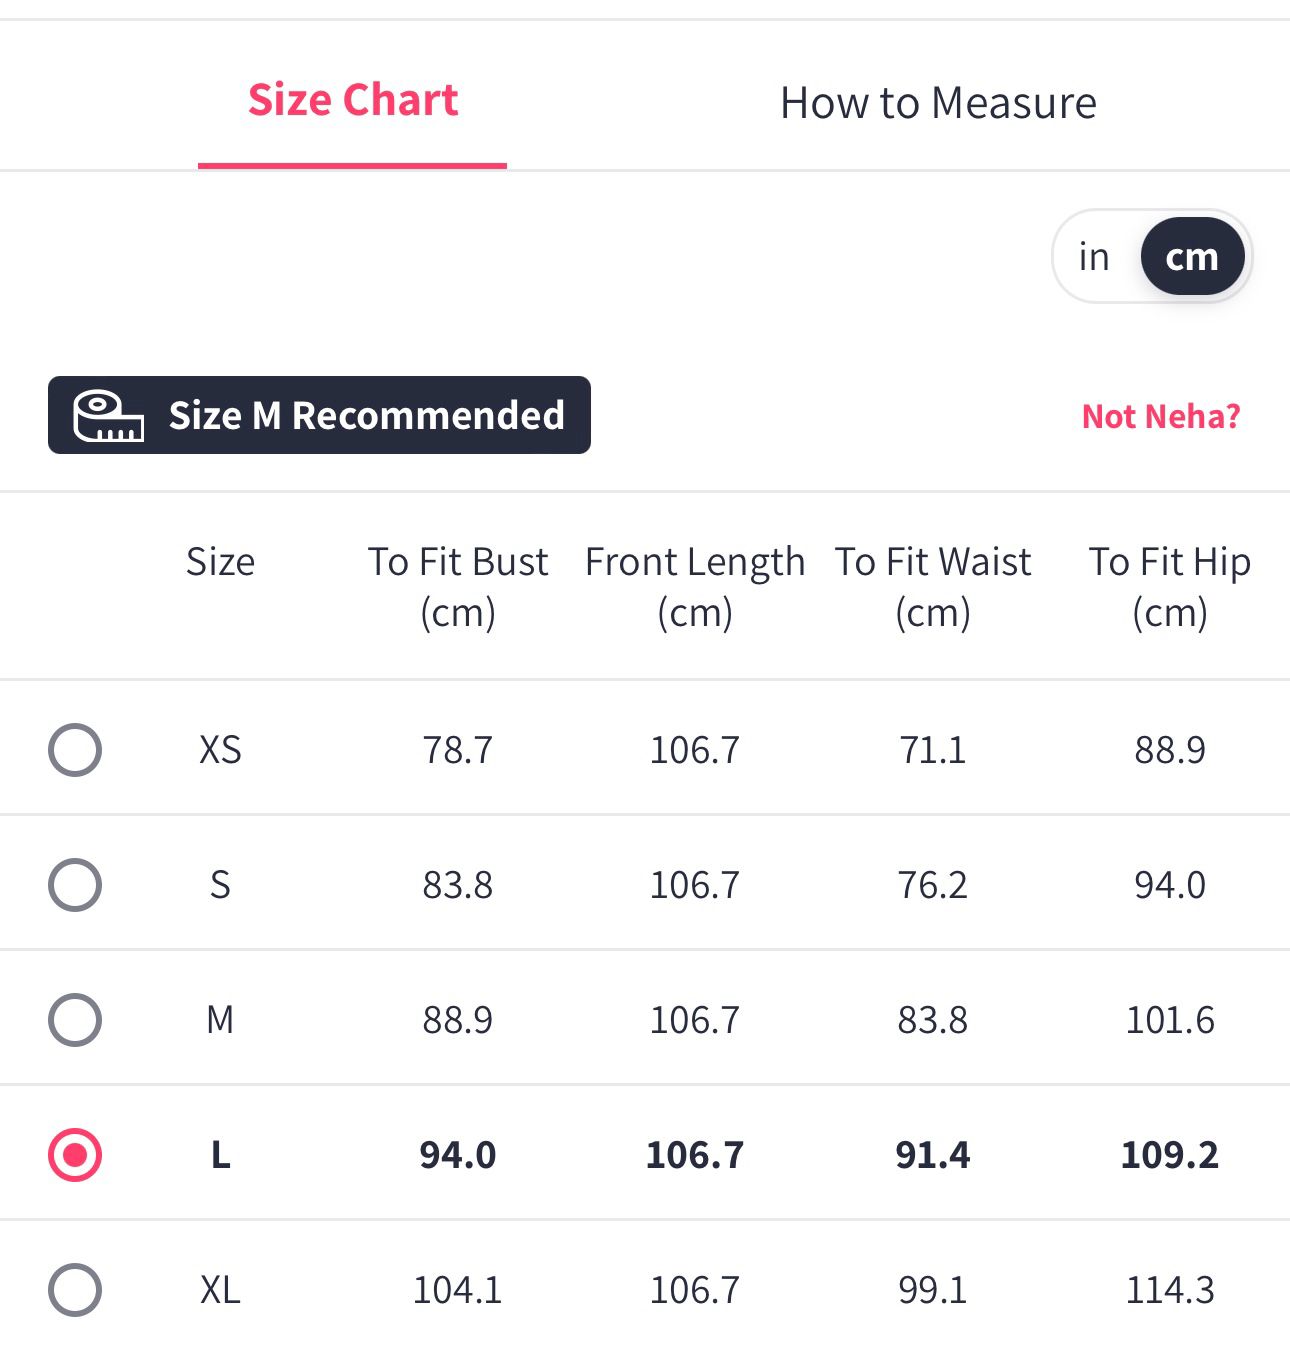The image size is (1290, 1351).
Task: Click the XL hip value 114.3
Action: (x=1170, y=1290)
